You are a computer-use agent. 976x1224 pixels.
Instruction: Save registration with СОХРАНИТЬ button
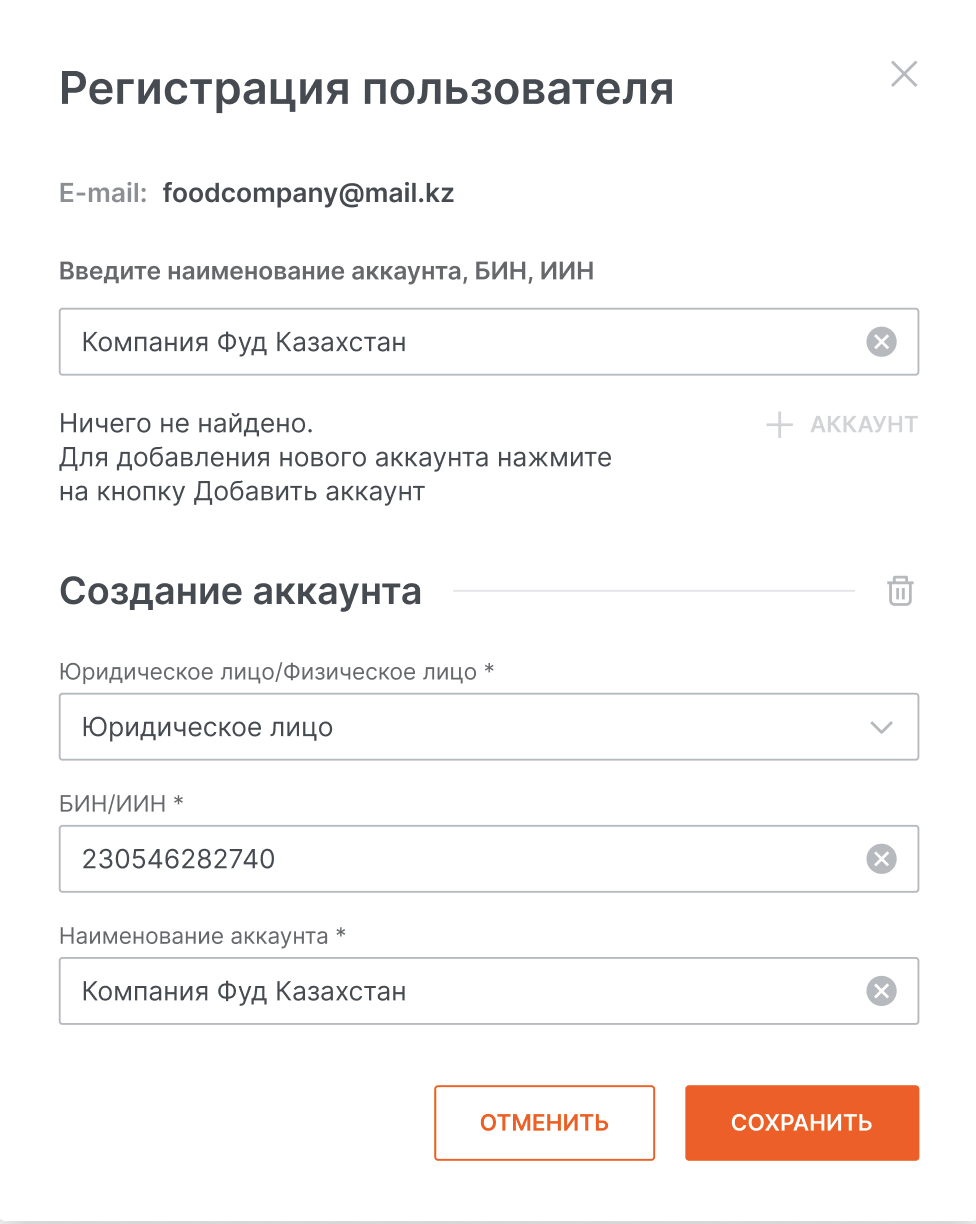point(801,1123)
